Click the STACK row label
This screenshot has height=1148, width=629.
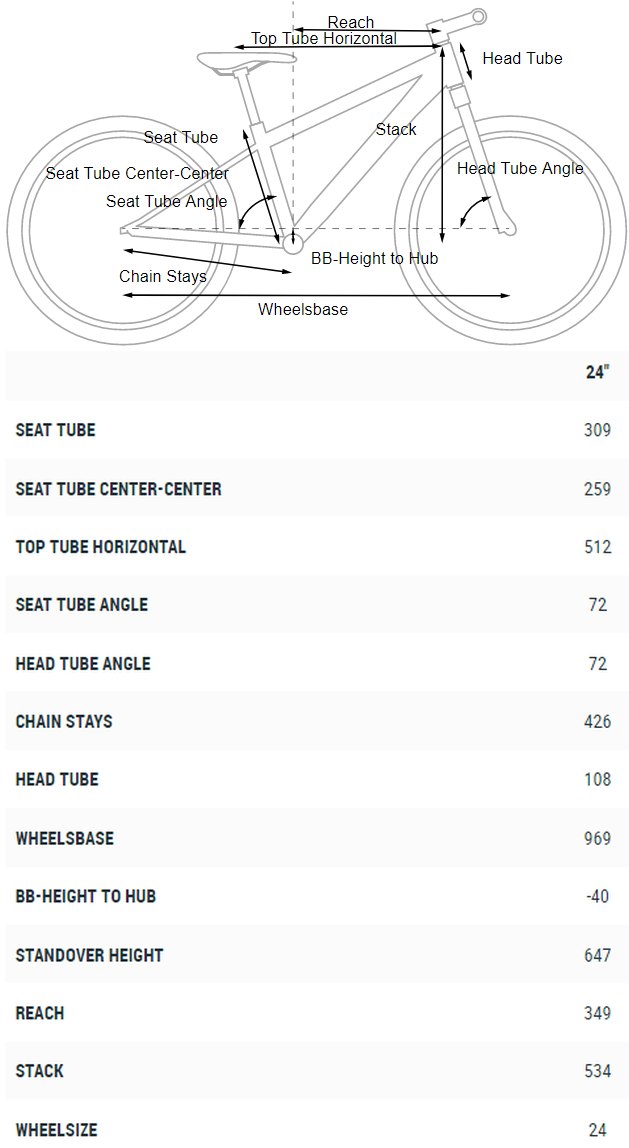40,1071
